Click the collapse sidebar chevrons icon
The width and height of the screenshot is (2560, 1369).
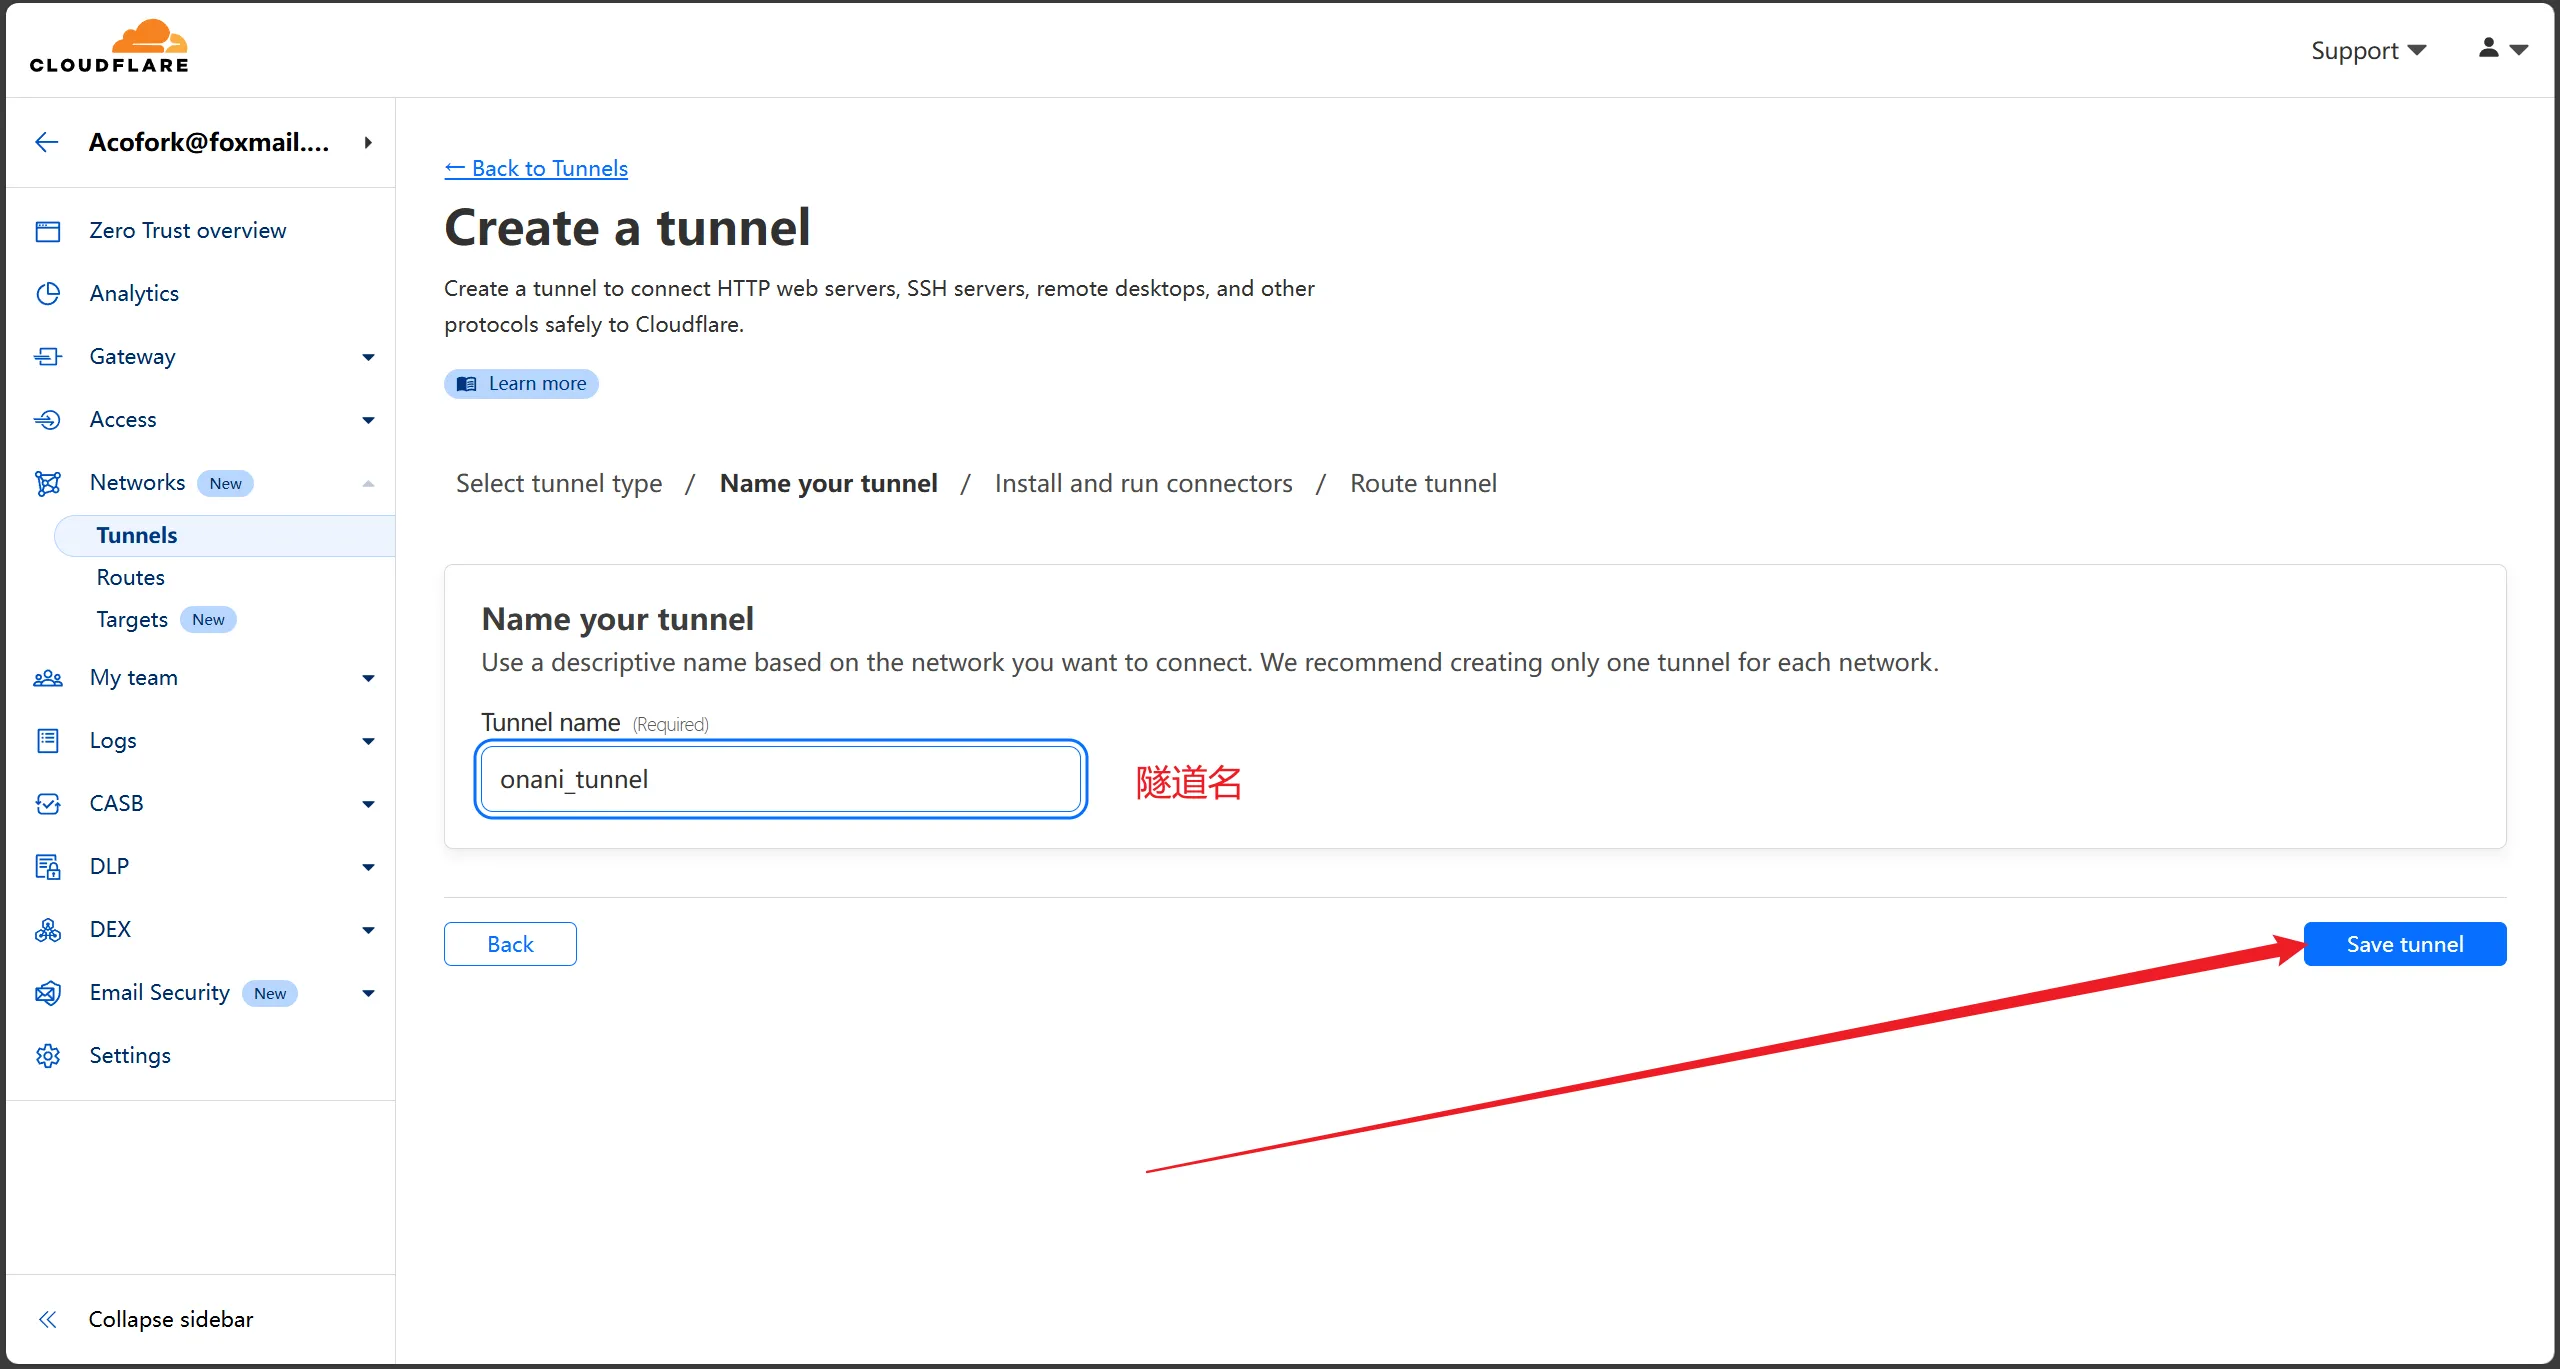[x=47, y=1320]
